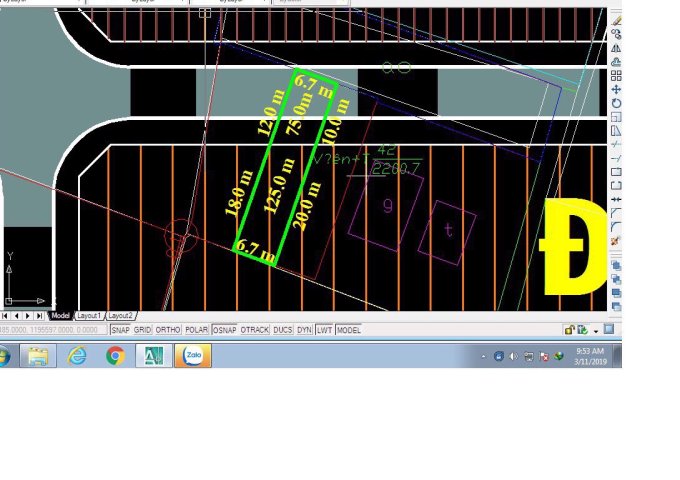This screenshot has width=680, height=480.
Task: Show hidden icons in the system tray
Action: coord(484,356)
